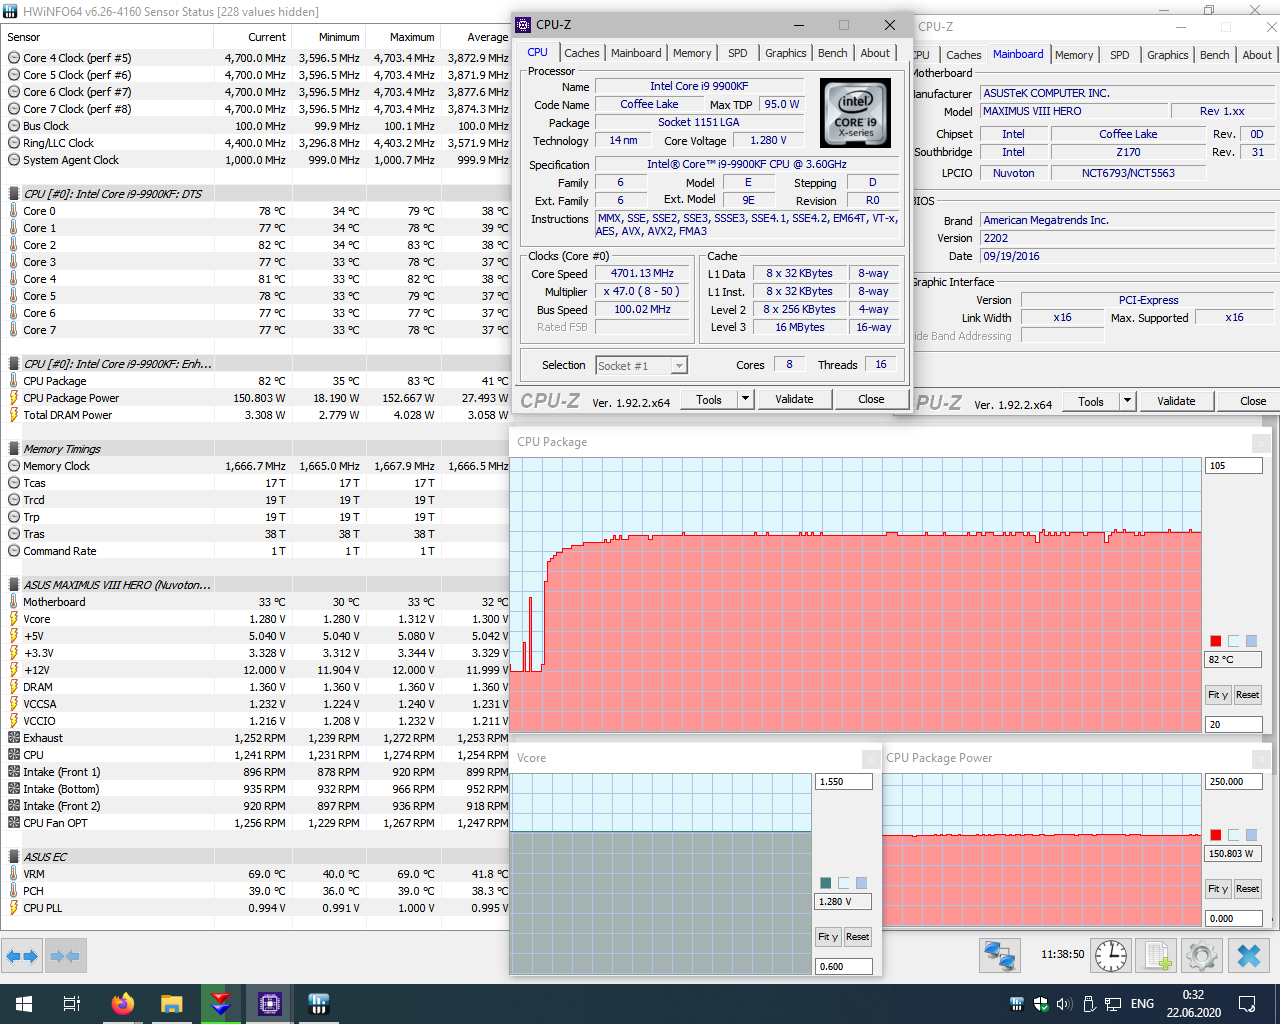The image size is (1280, 1024).
Task: Start logging with the sheet-plus icon
Action: point(1157,956)
